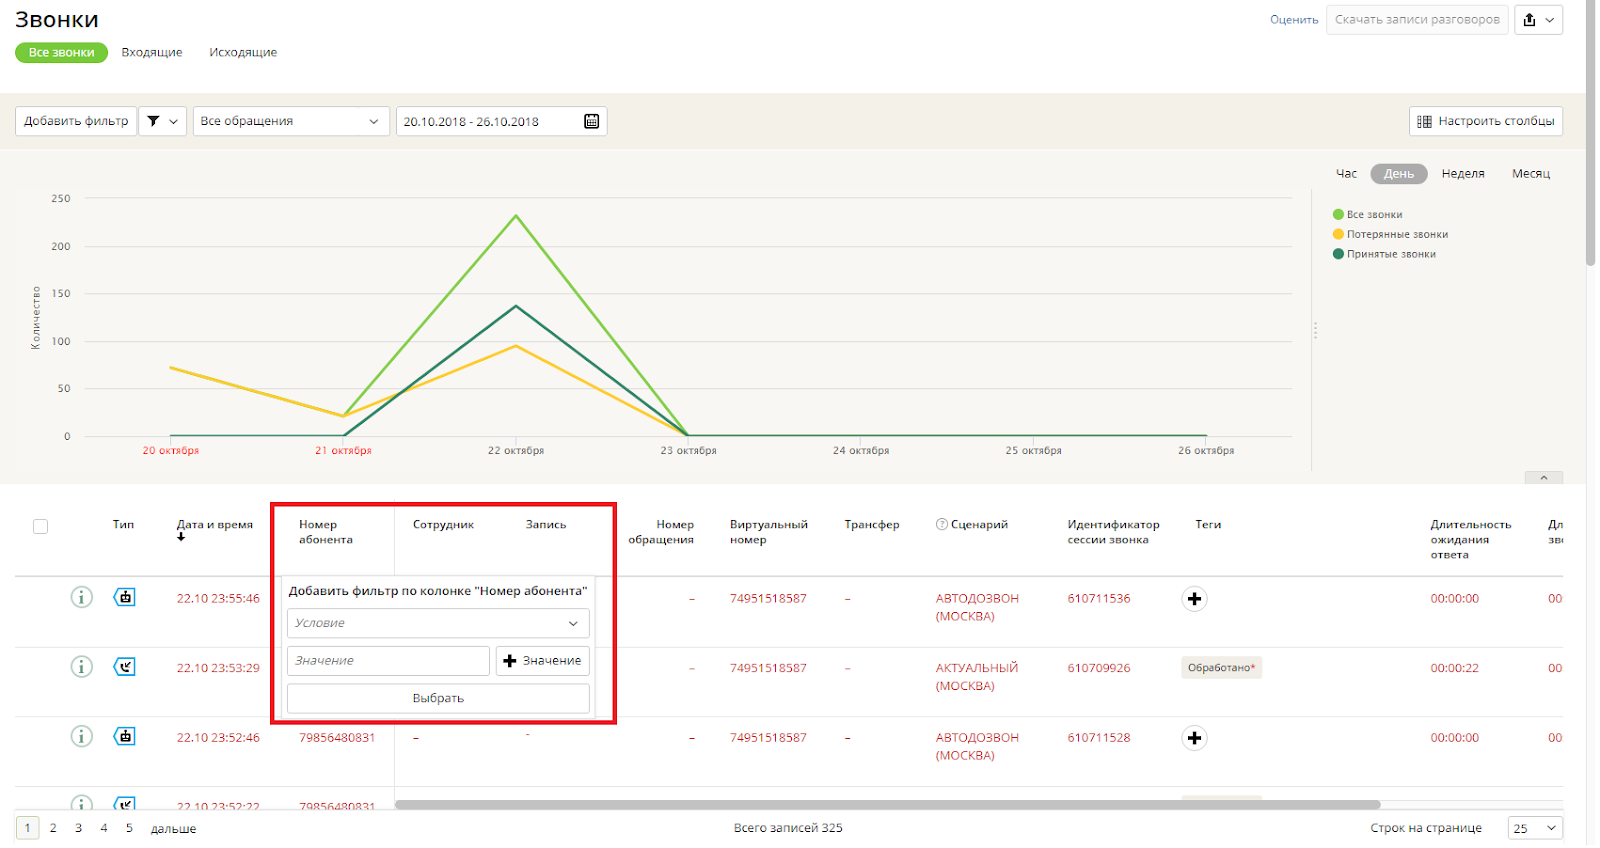The height and width of the screenshot is (848, 1600).
Task: Click the Оценить link
Action: pyautogui.click(x=1294, y=20)
